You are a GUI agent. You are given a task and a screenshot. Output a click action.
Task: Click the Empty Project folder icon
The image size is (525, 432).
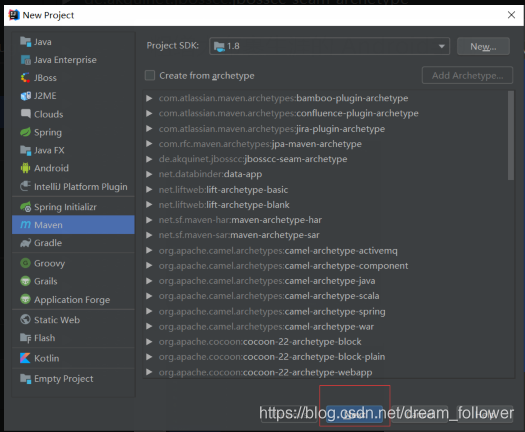point(25,379)
